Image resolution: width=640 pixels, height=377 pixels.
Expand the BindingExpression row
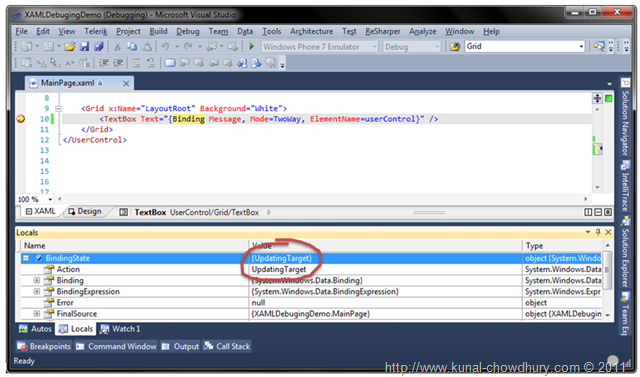pos(37,291)
